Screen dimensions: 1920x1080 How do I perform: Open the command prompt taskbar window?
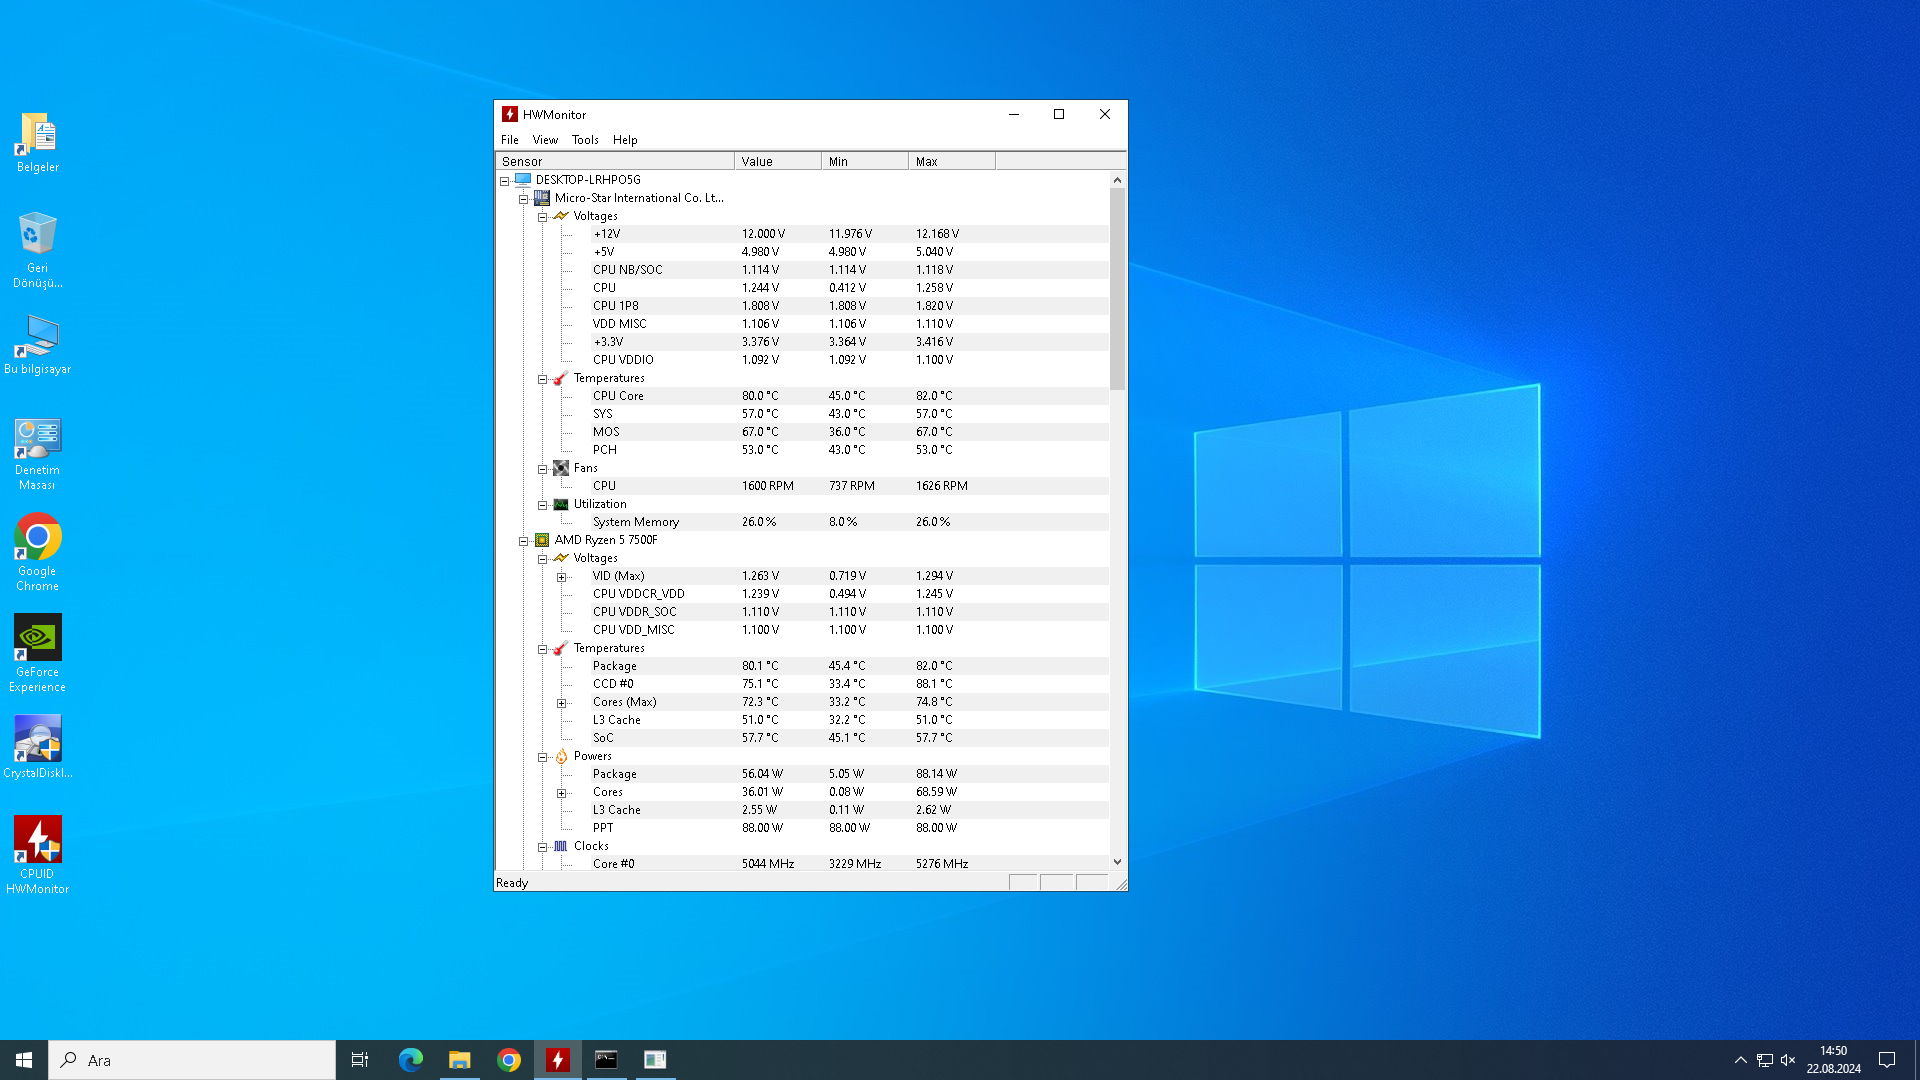[x=606, y=1060]
